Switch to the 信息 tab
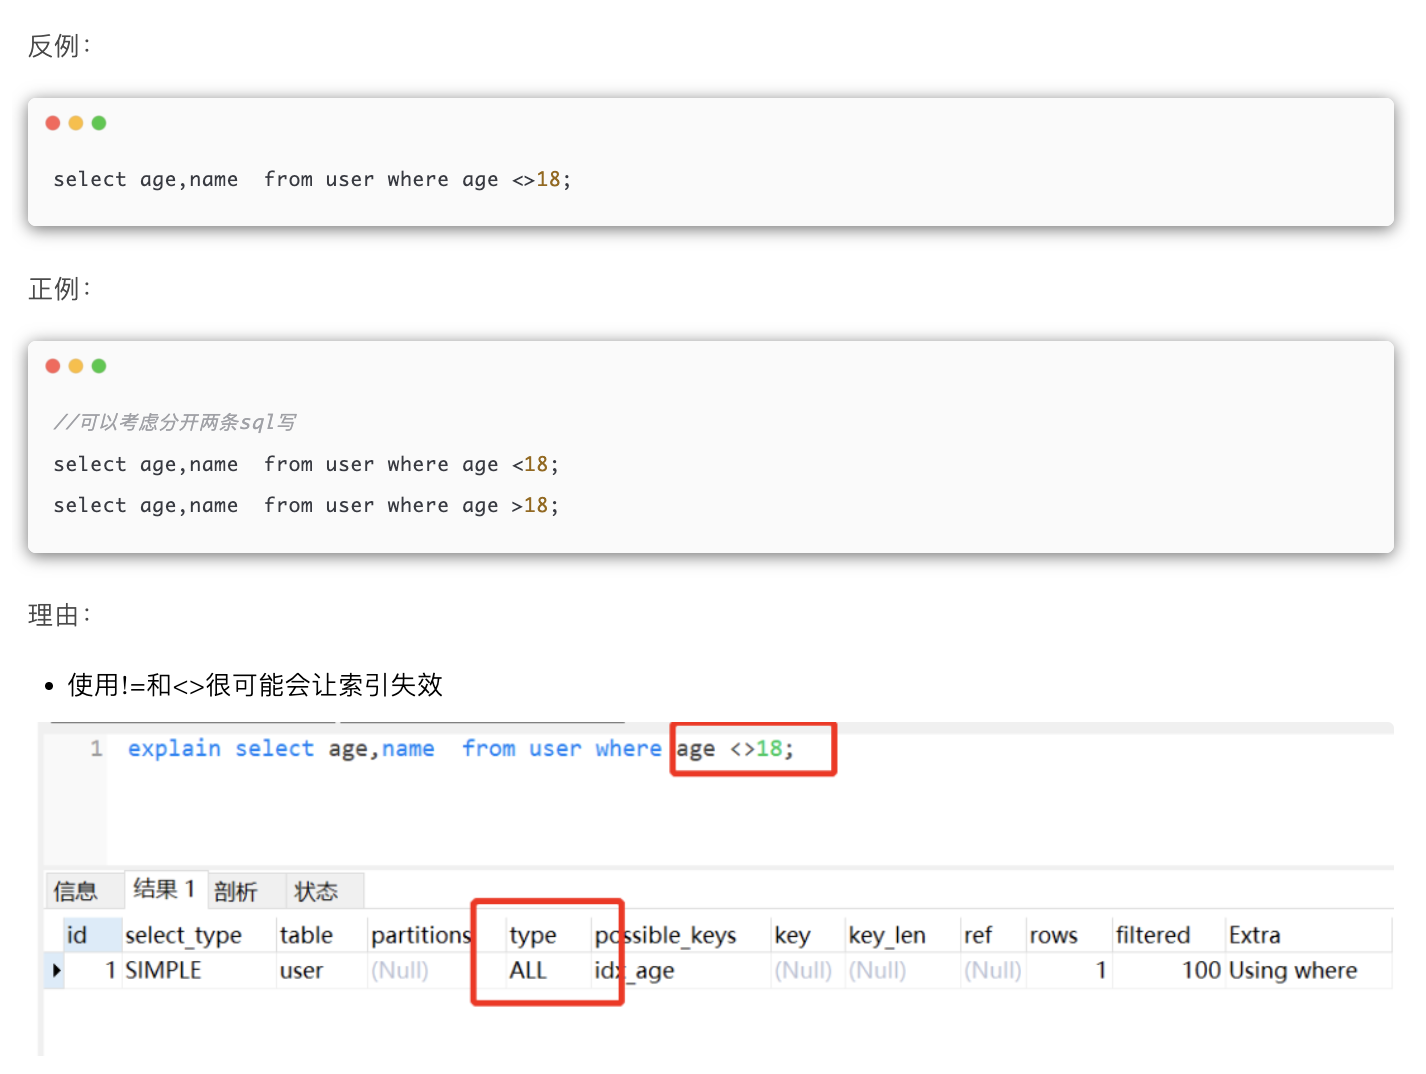Viewport: 1426px width, 1074px height. click(x=76, y=891)
